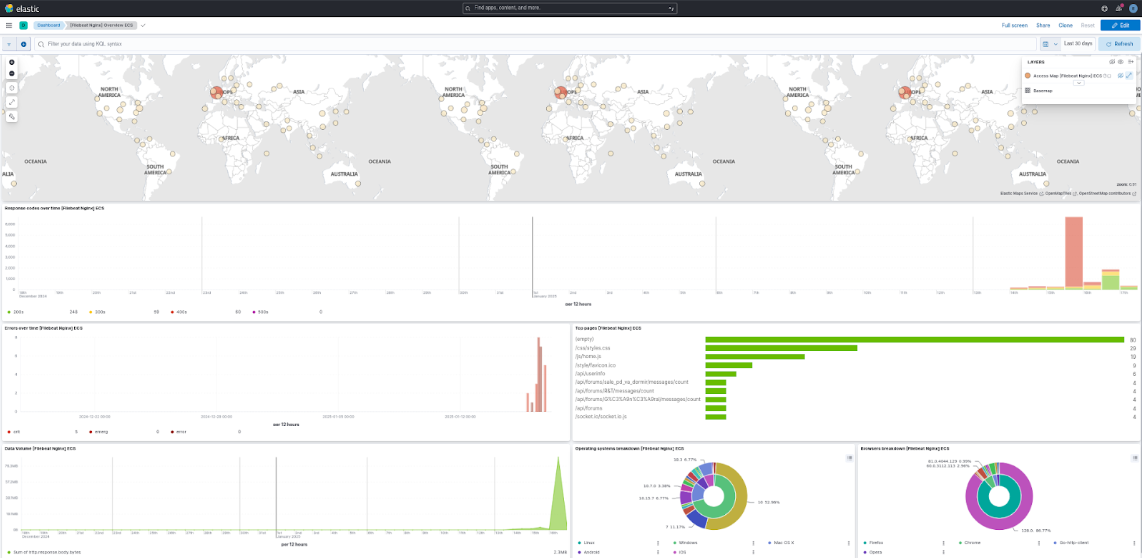Open the map measure tools icon

(12, 102)
